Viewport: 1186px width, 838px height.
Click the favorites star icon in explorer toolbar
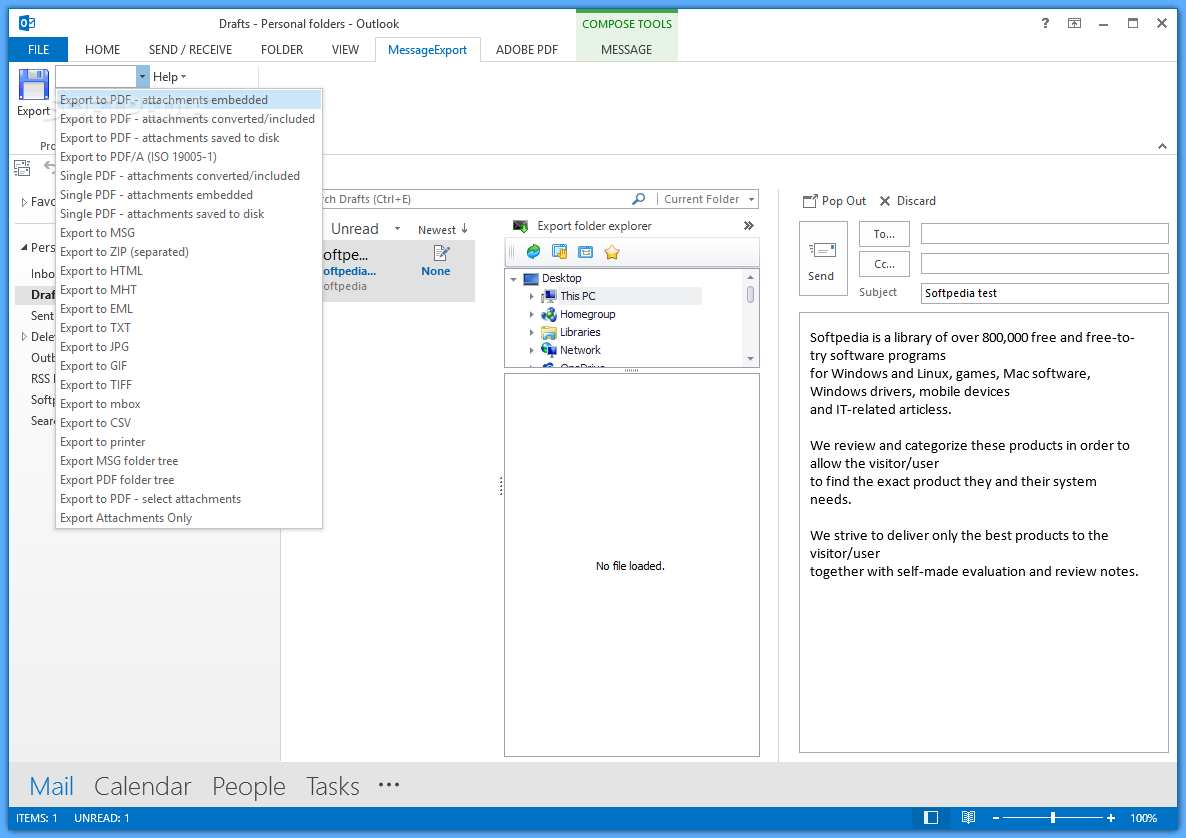[x=612, y=252]
